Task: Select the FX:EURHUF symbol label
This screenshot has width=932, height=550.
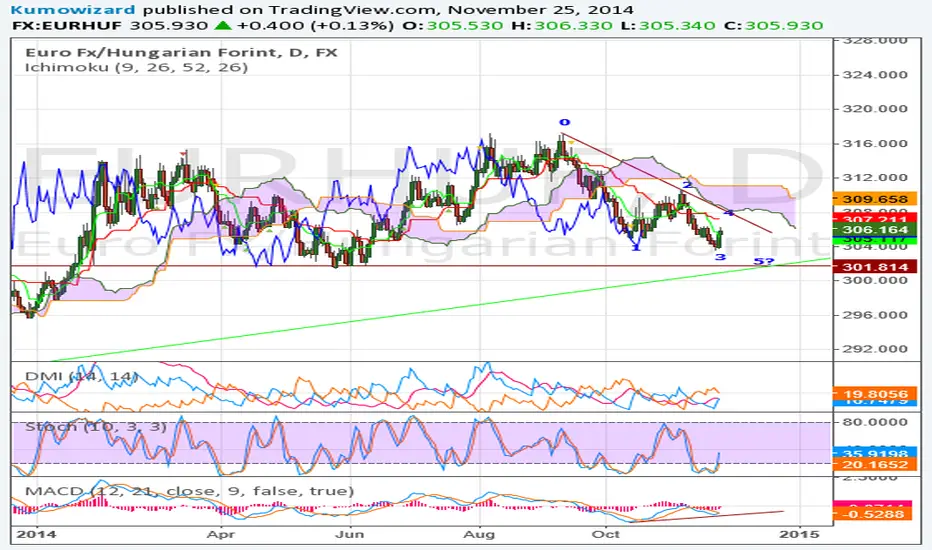Action: [66, 26]
